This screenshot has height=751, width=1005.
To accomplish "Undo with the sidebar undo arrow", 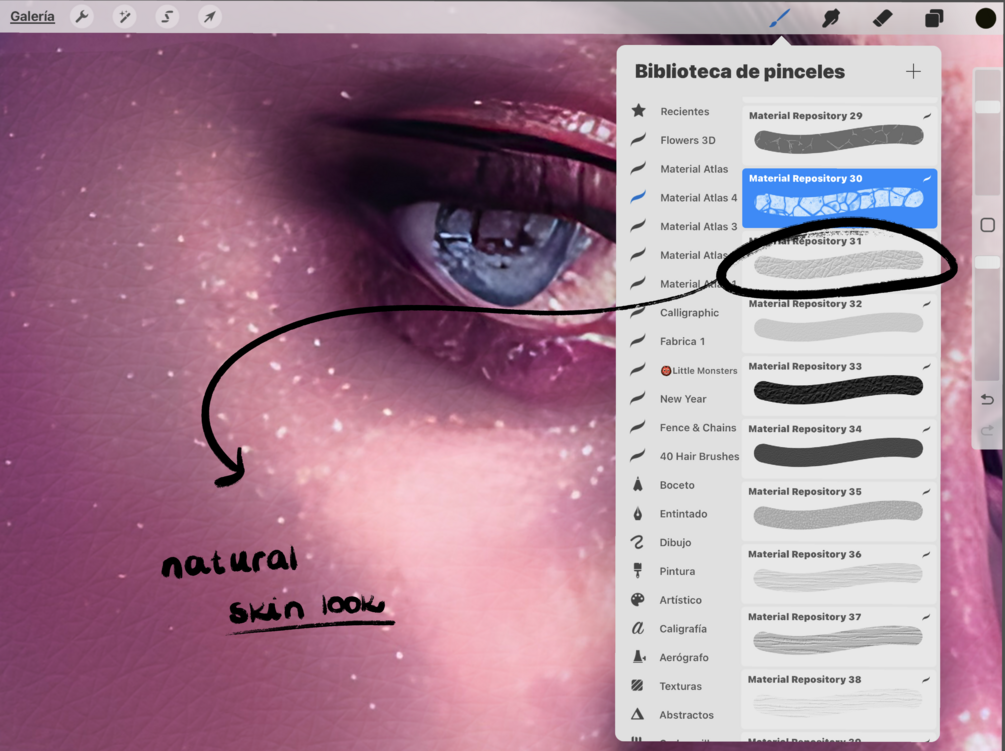I will click(x=988, y=400).
